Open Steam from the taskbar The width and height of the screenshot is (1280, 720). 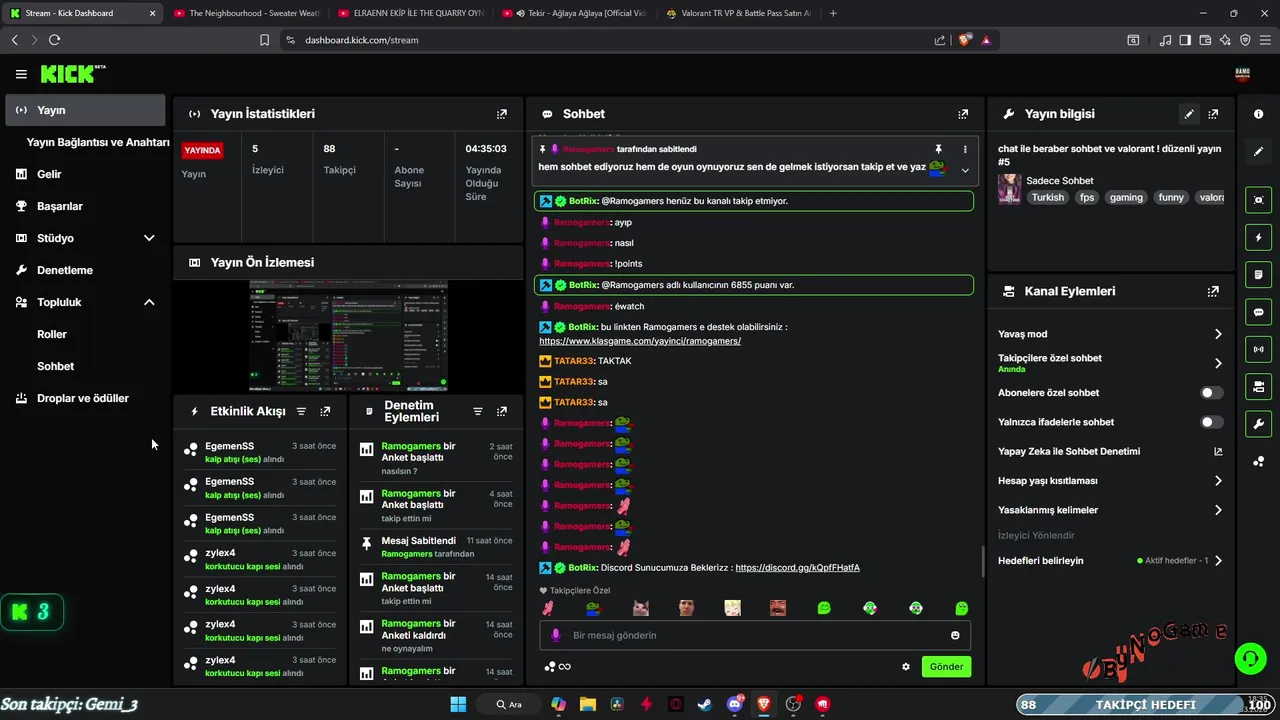[x=705, y=704]
